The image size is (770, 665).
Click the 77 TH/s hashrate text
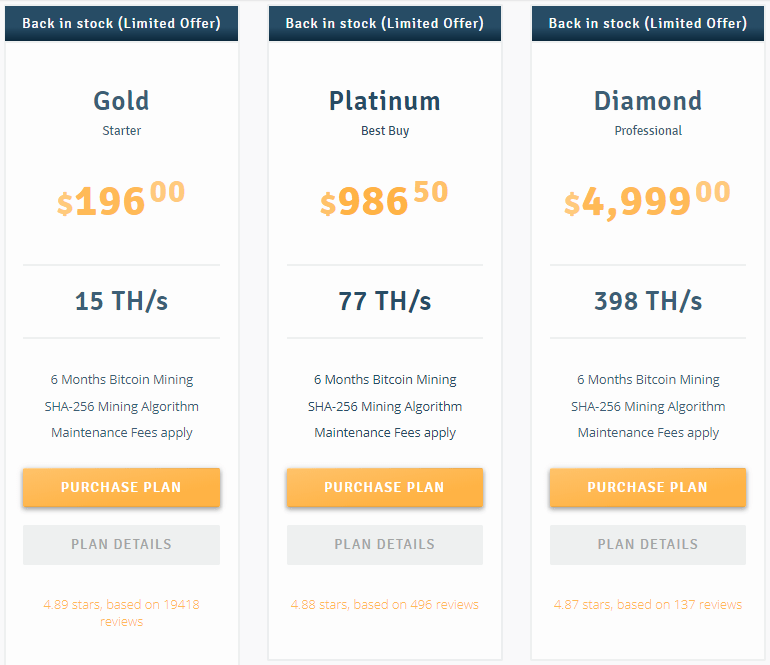[x=384, y=301]
